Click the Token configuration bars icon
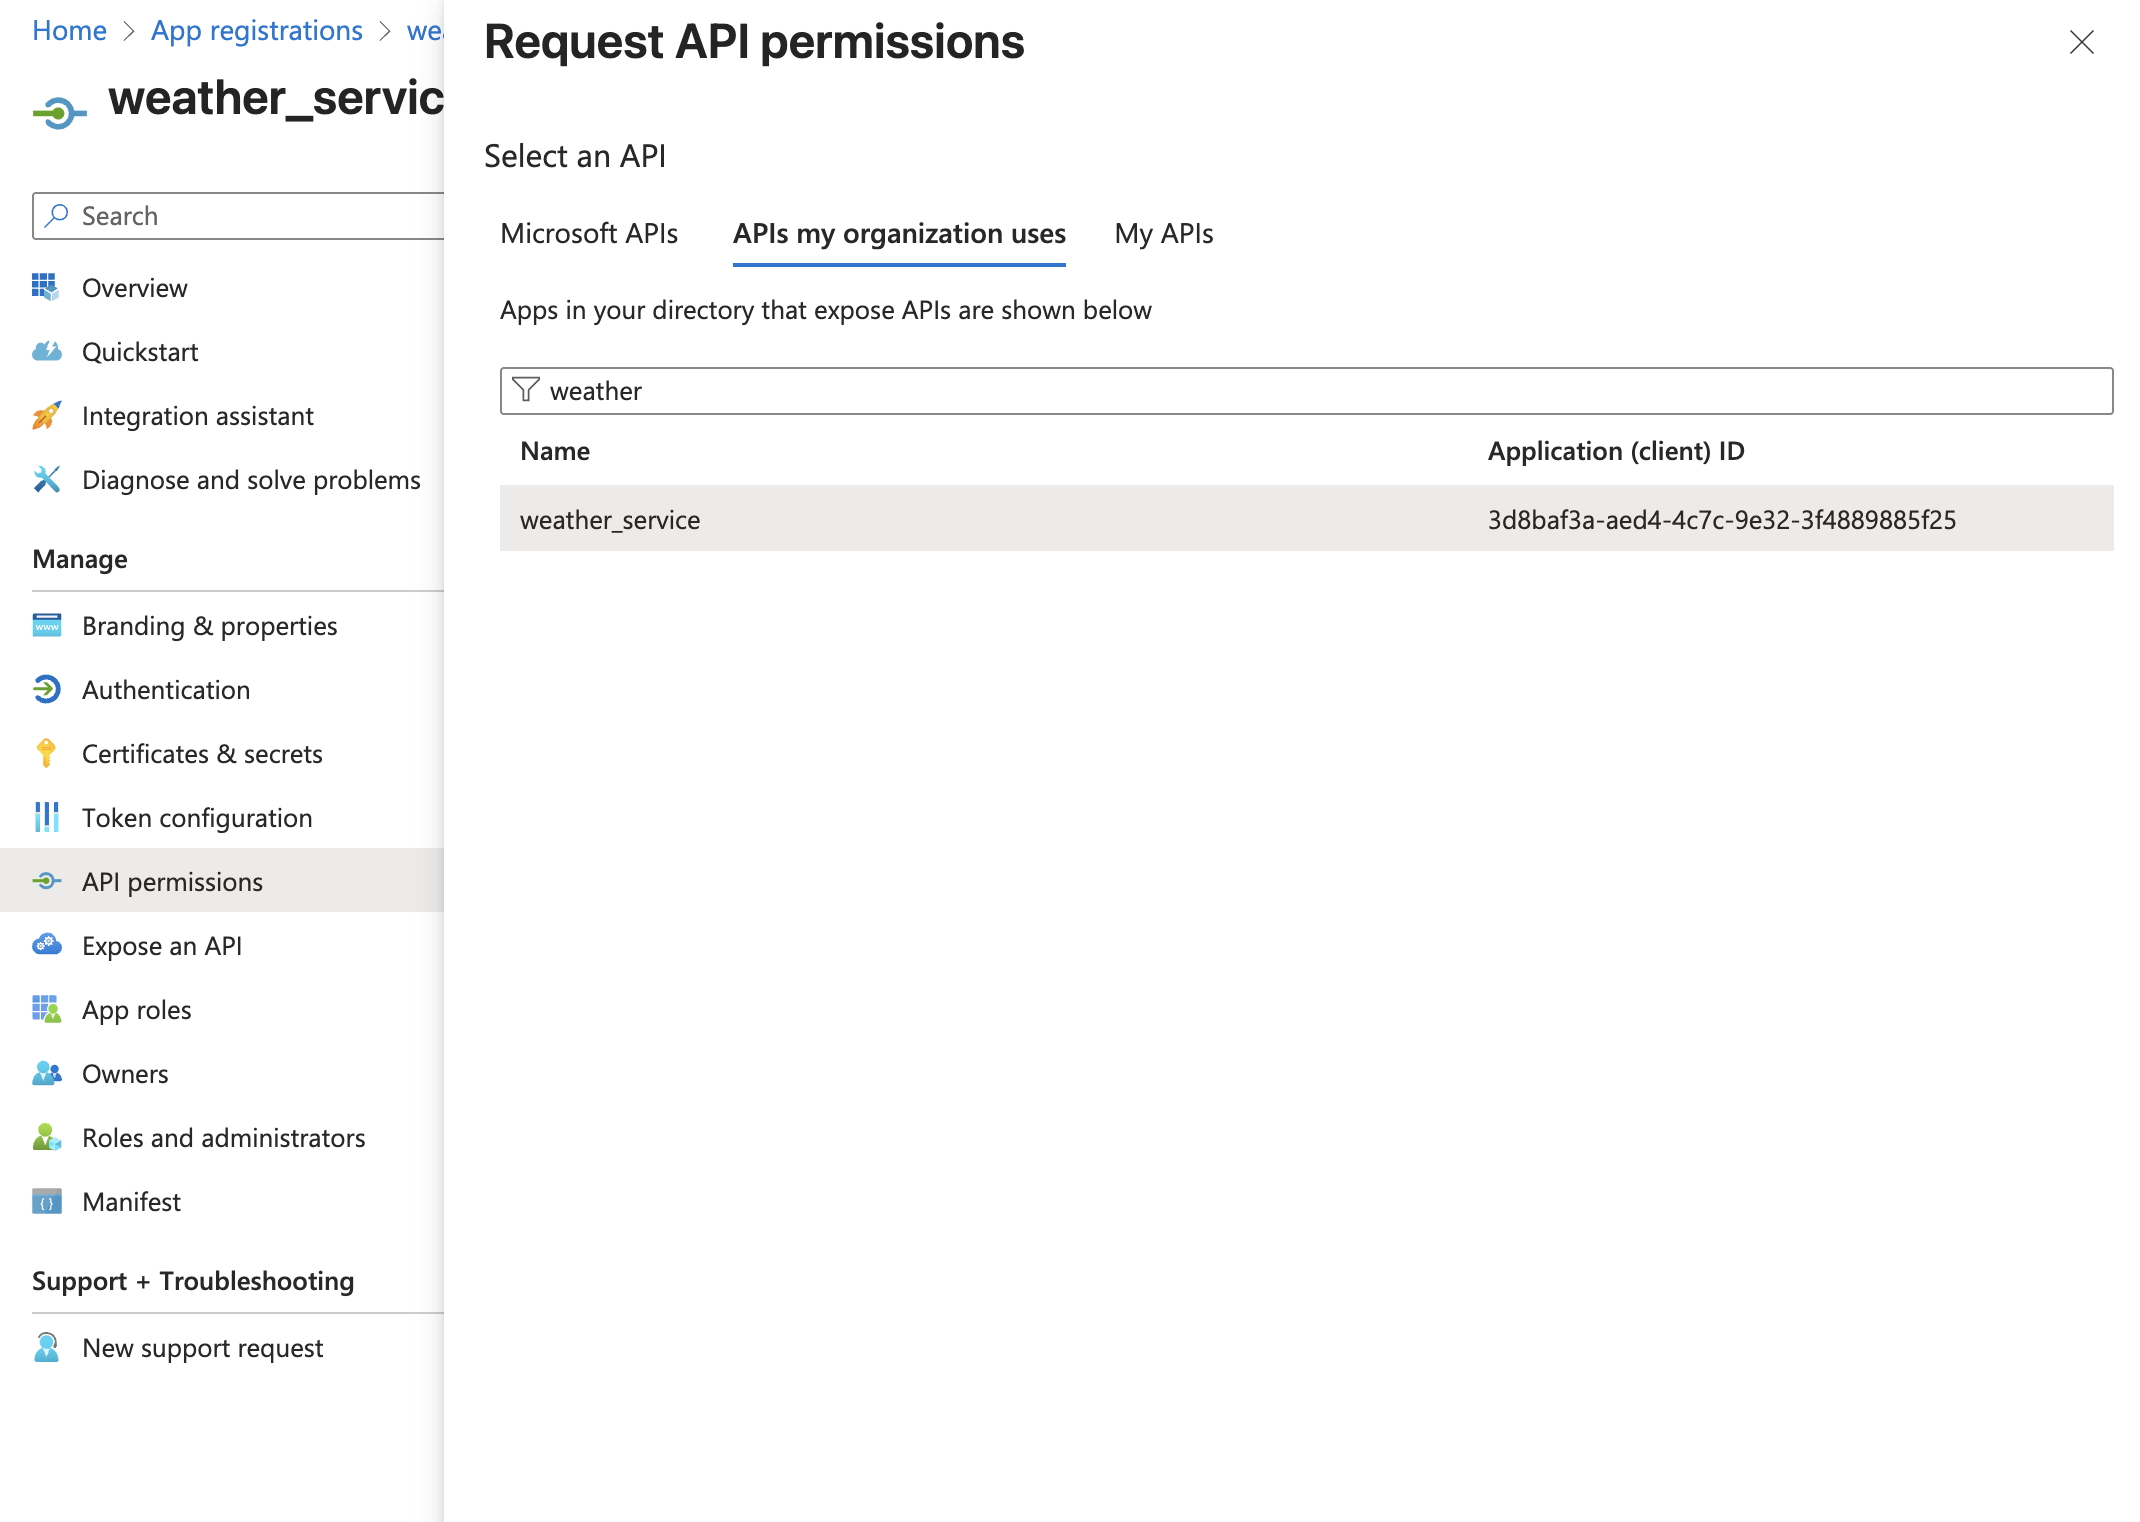The height and width of the screenshot is (1522, 2140). pyautogui.click(x=46, y=817)
